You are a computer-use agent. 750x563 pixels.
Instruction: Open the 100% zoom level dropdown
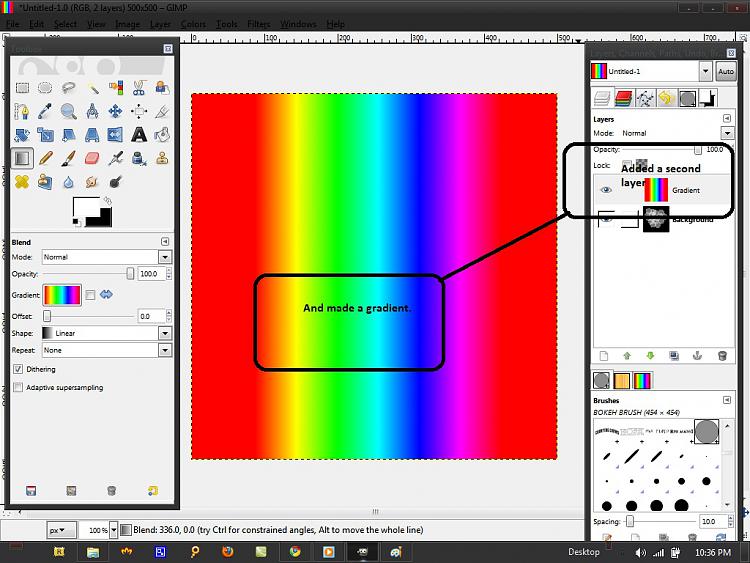pyautogui.click(x=113, y=530)
